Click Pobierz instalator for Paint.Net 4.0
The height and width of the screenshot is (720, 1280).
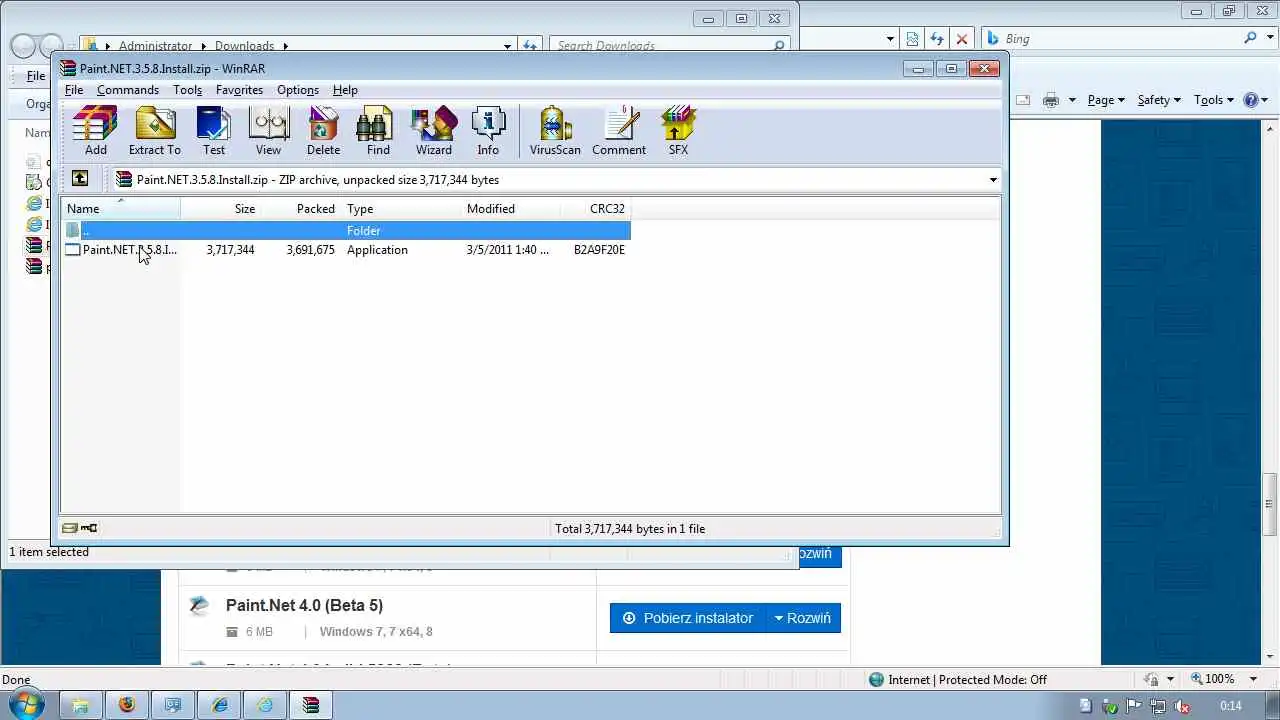click(x=688, y=618)
